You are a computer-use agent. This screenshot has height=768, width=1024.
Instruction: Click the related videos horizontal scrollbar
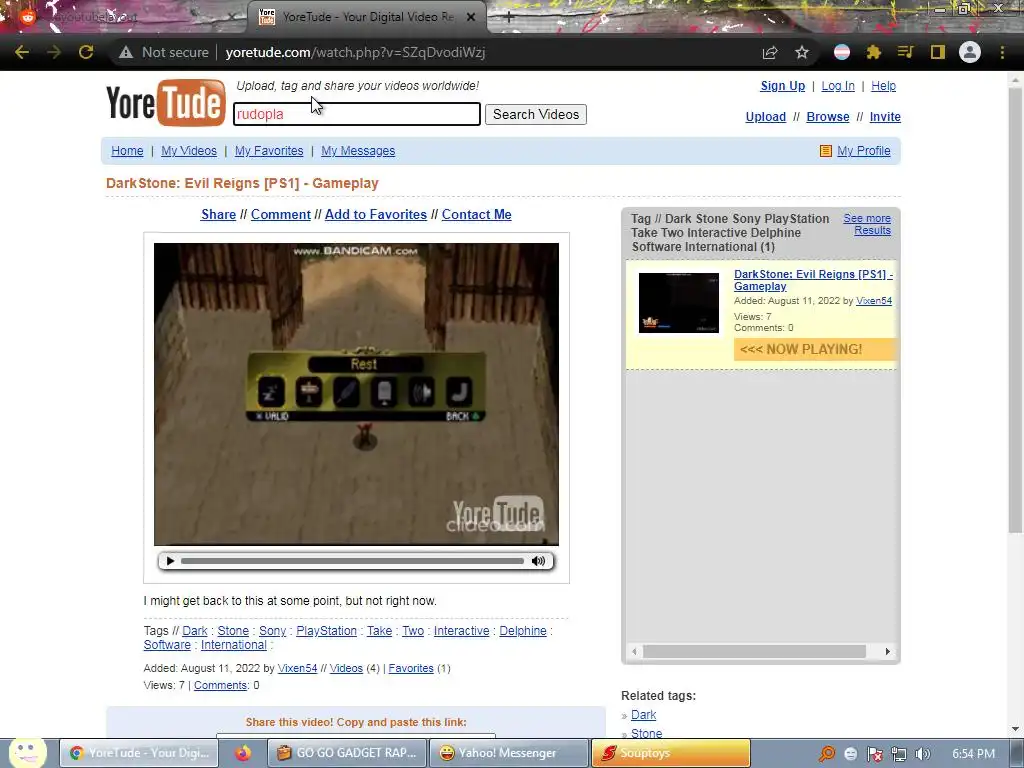coord(754,651)
